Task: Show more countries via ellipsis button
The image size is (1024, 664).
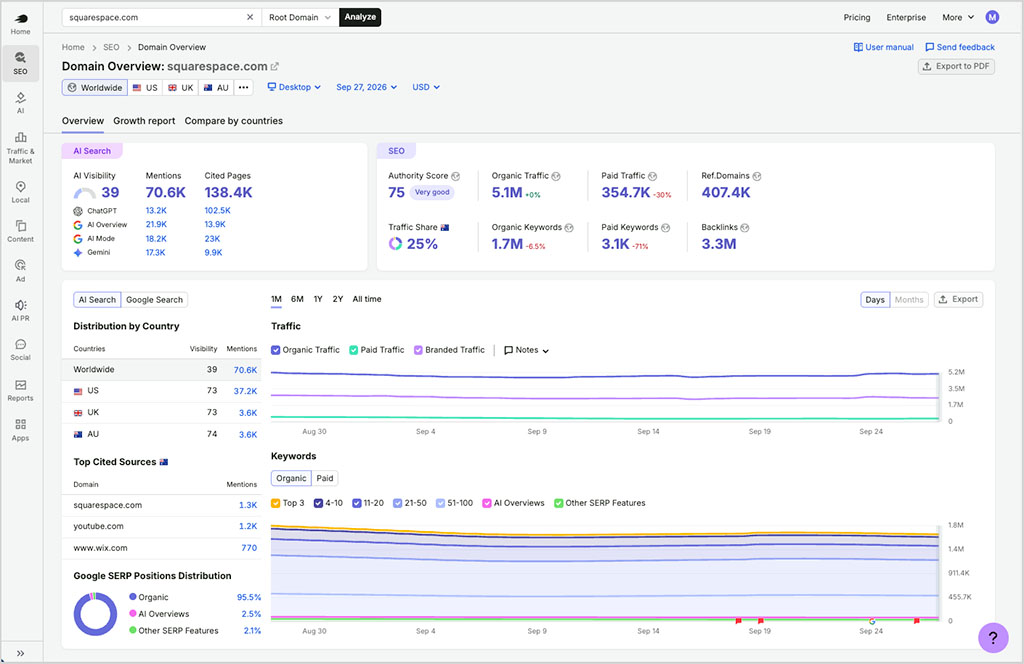Action: click(x=244, y=87)
